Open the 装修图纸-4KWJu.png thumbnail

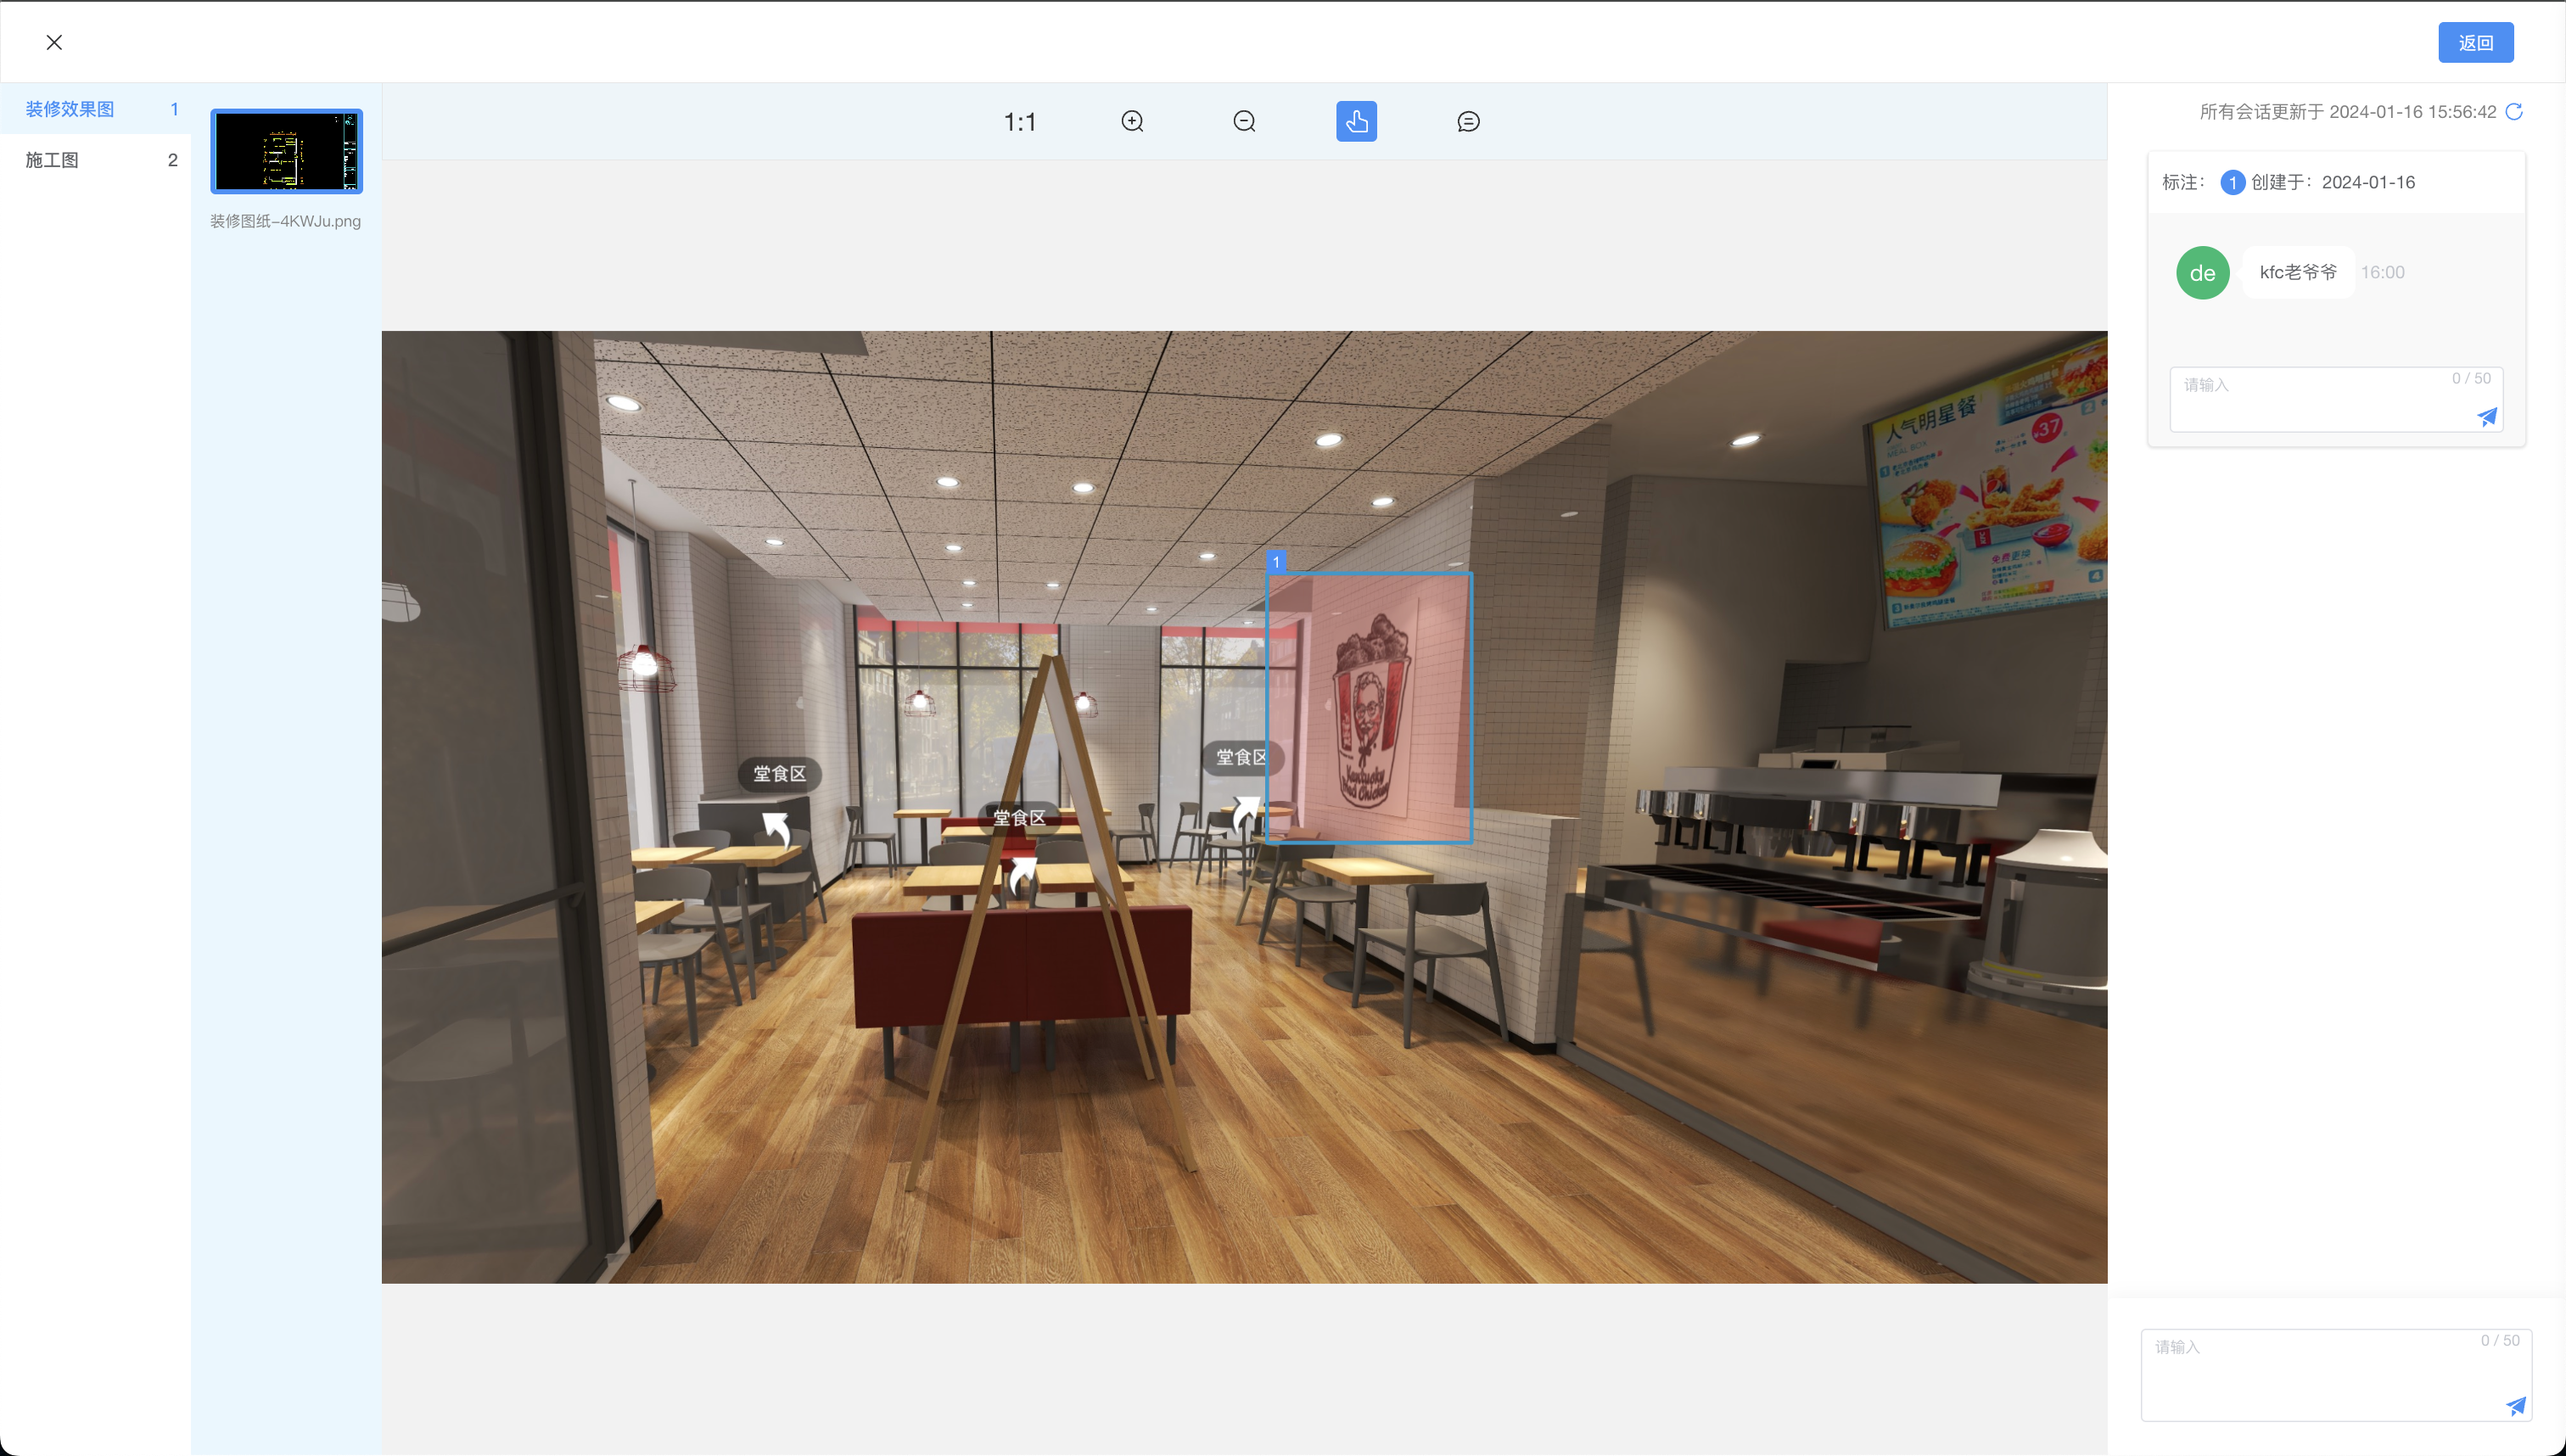point(286,151)
